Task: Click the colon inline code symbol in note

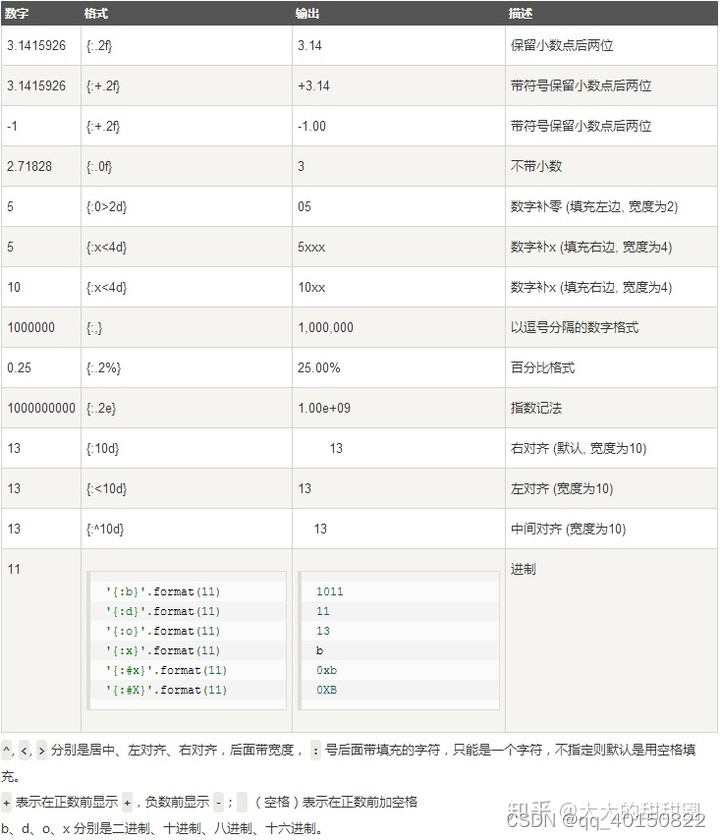Action: point(316,751)
